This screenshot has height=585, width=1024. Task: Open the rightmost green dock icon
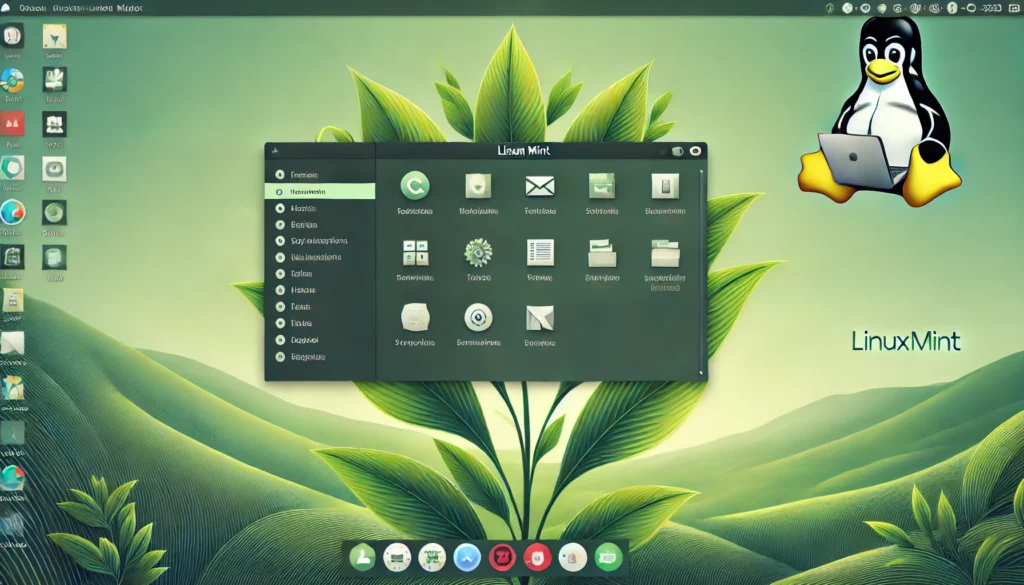(607, 557)
